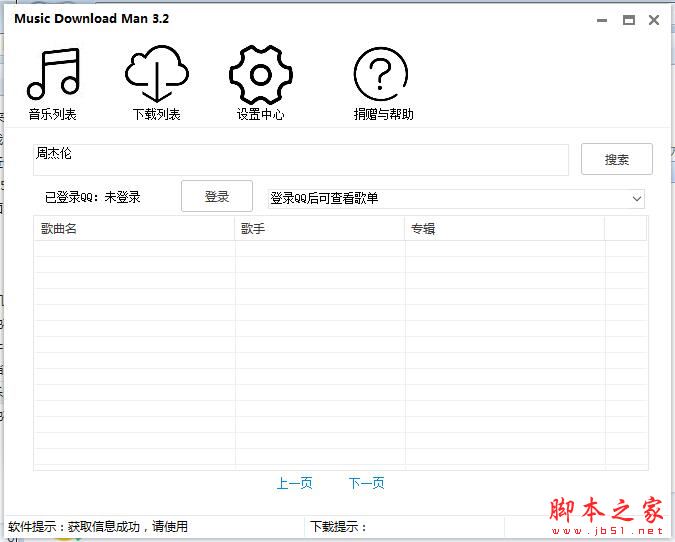This screenshot has height=542, width=675.
Task: Open the music list note icon
Action: [53, 75]
